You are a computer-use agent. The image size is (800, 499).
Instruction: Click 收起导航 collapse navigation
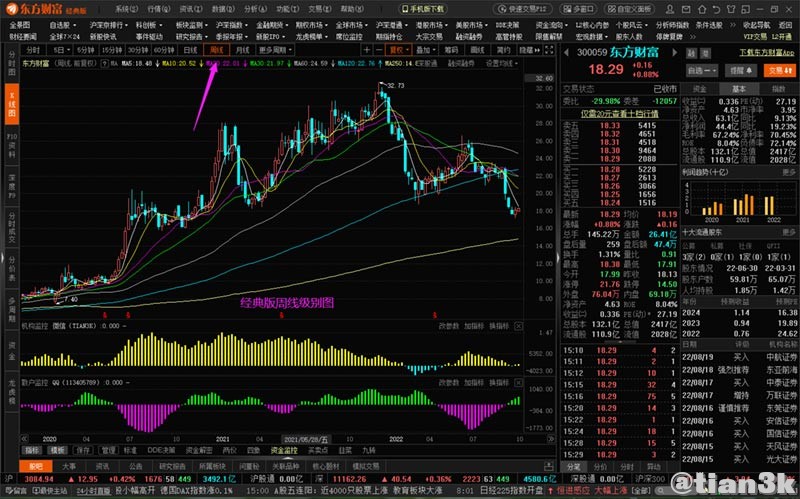pyautogui.click(x=756, y=25)
